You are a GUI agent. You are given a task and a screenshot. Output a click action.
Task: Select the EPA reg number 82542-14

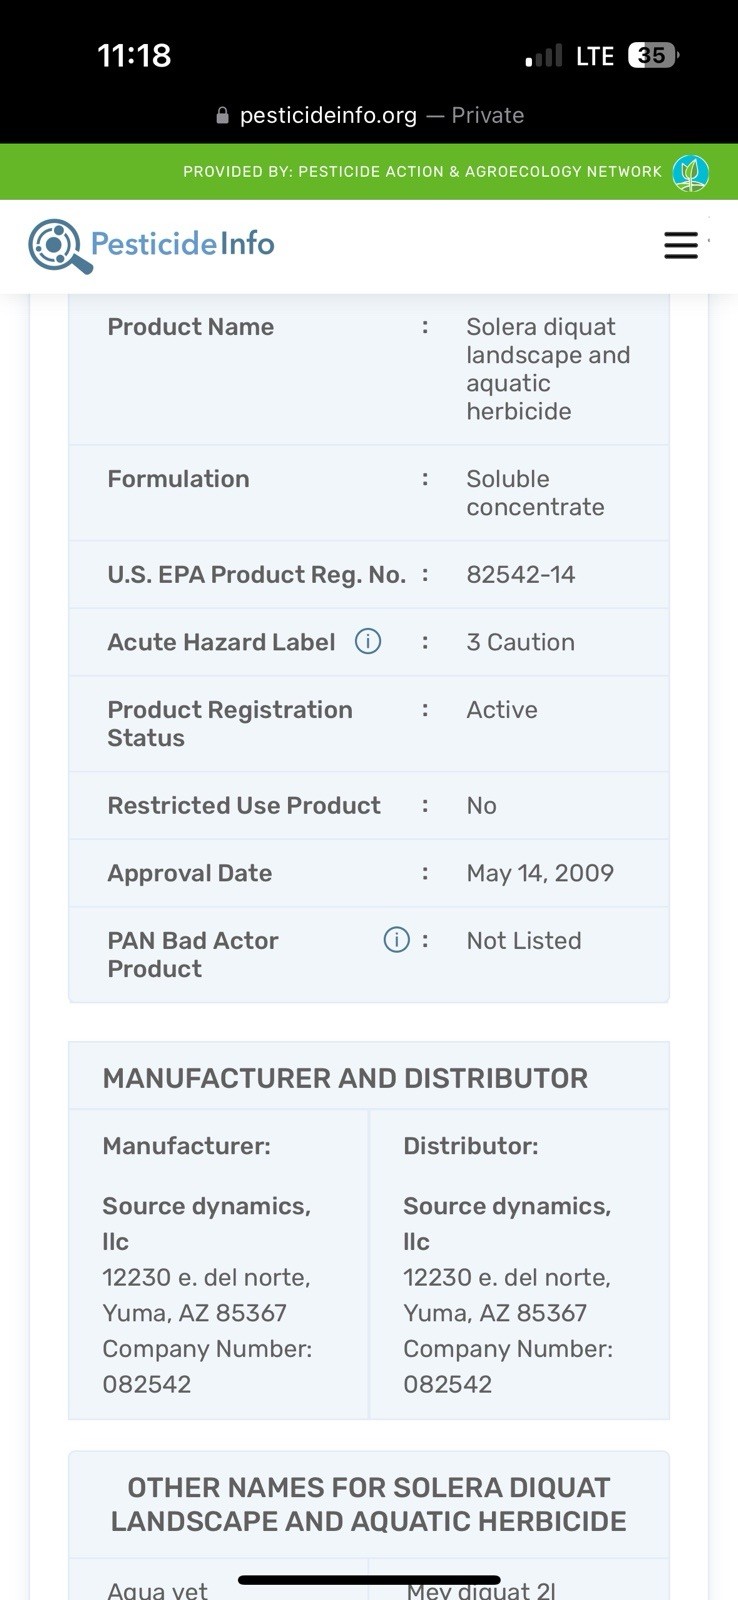[521, 574]
